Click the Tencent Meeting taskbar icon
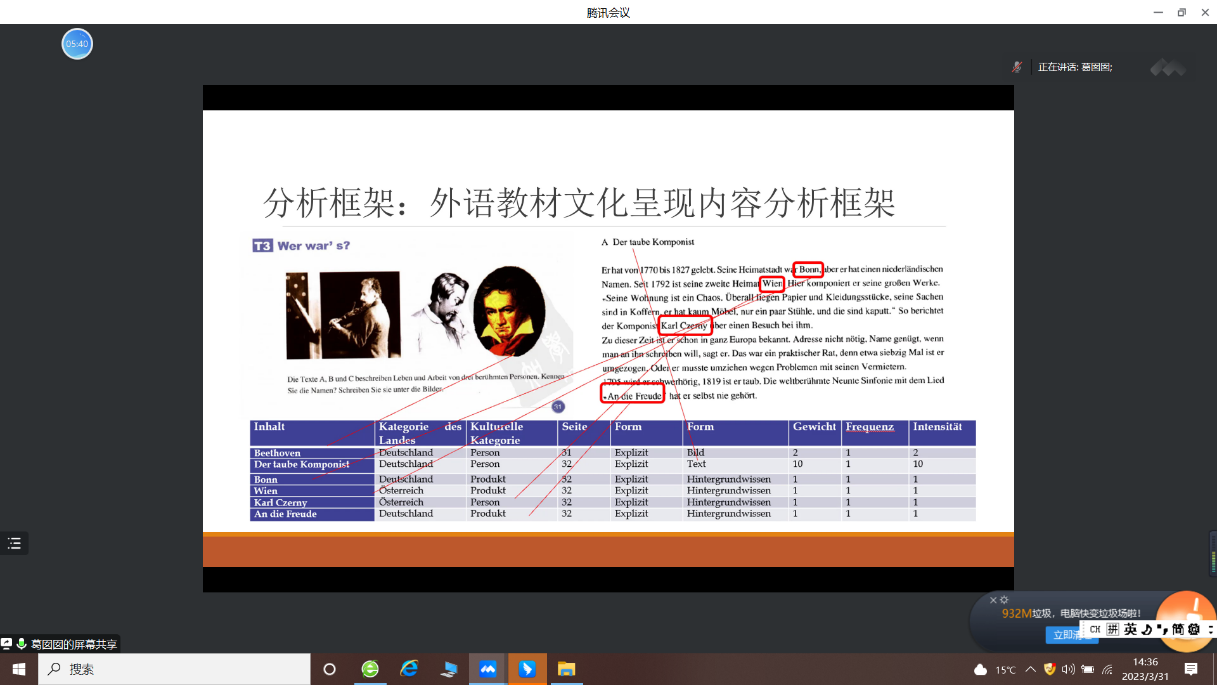 (488, 669)
